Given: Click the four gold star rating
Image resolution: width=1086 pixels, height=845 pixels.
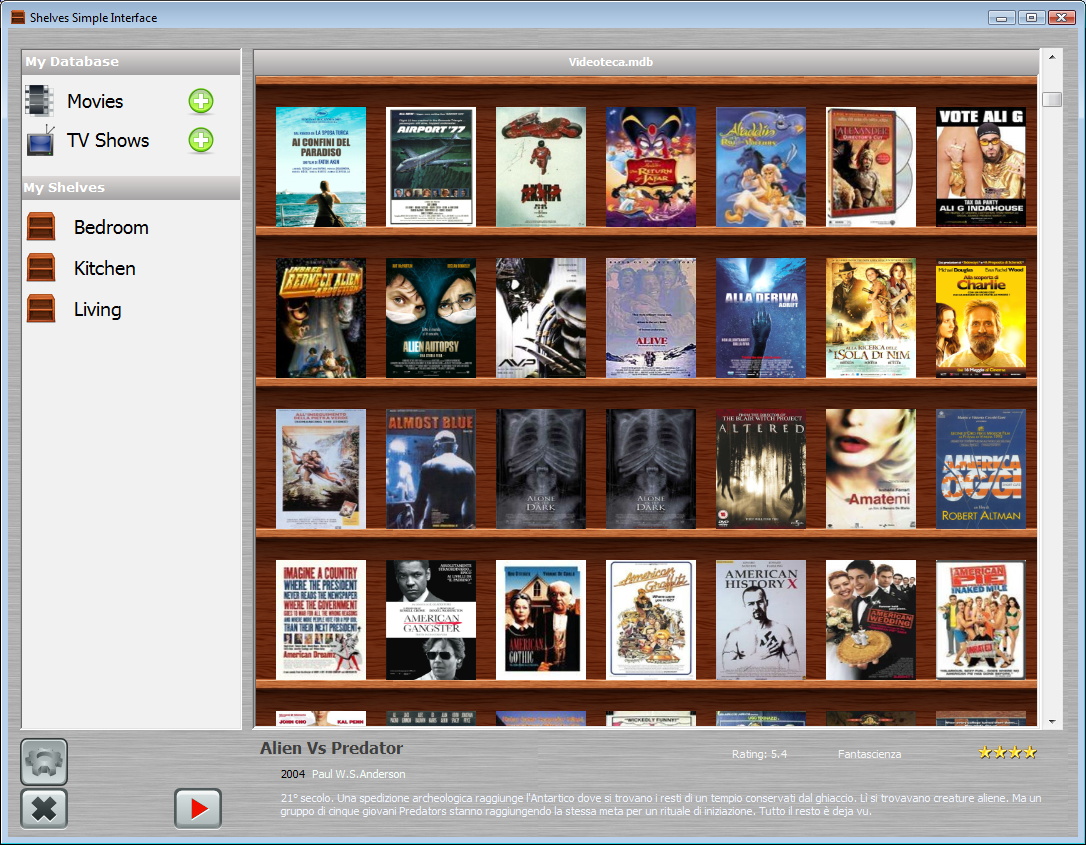Looking at the screenshot, I should 1007,752.
